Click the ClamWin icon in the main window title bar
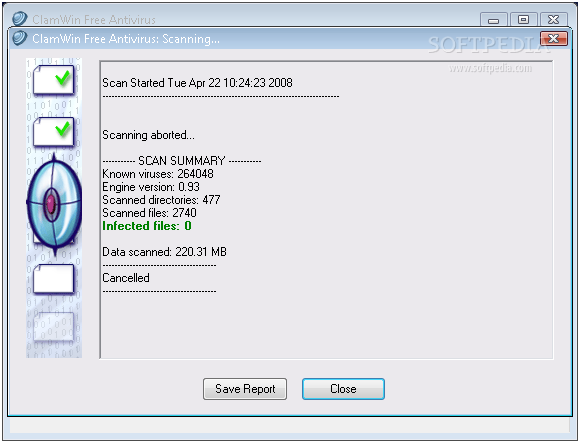 tap(20, 18)
